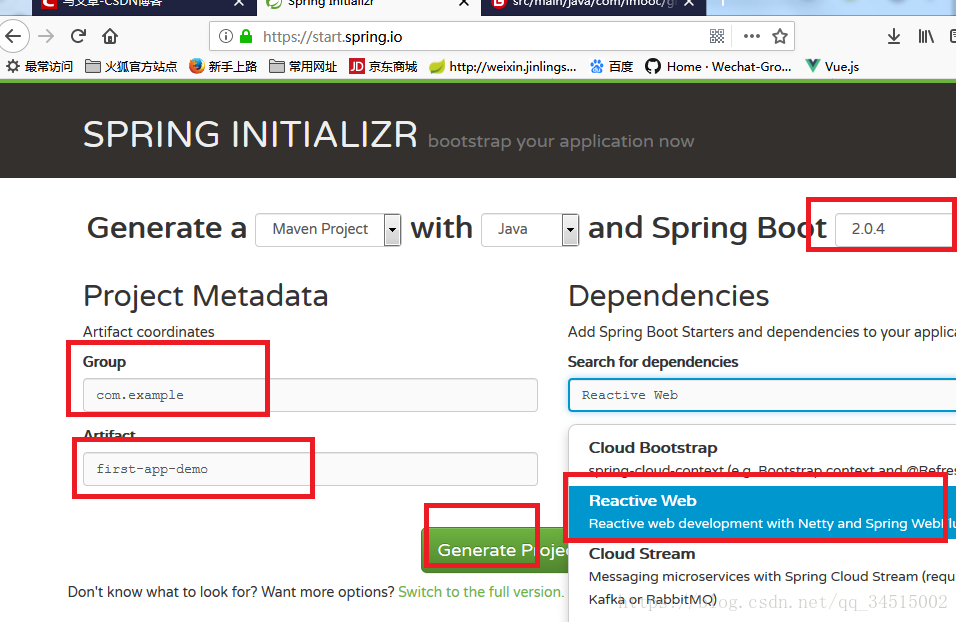The image size is (959, 622).
Task: Open the downloads arrow icon
Action: pos(894,37)
